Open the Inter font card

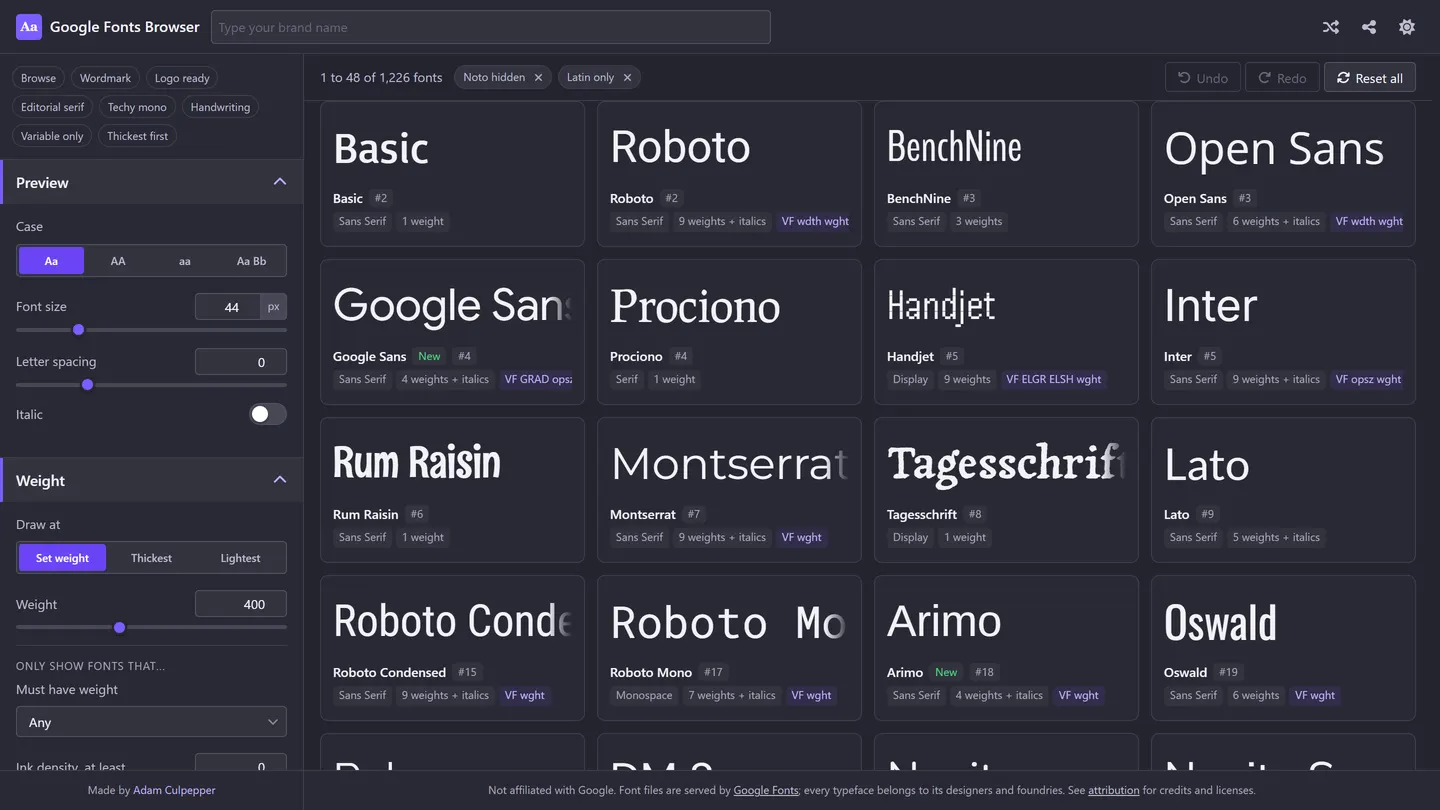[x=1283, y=332]
